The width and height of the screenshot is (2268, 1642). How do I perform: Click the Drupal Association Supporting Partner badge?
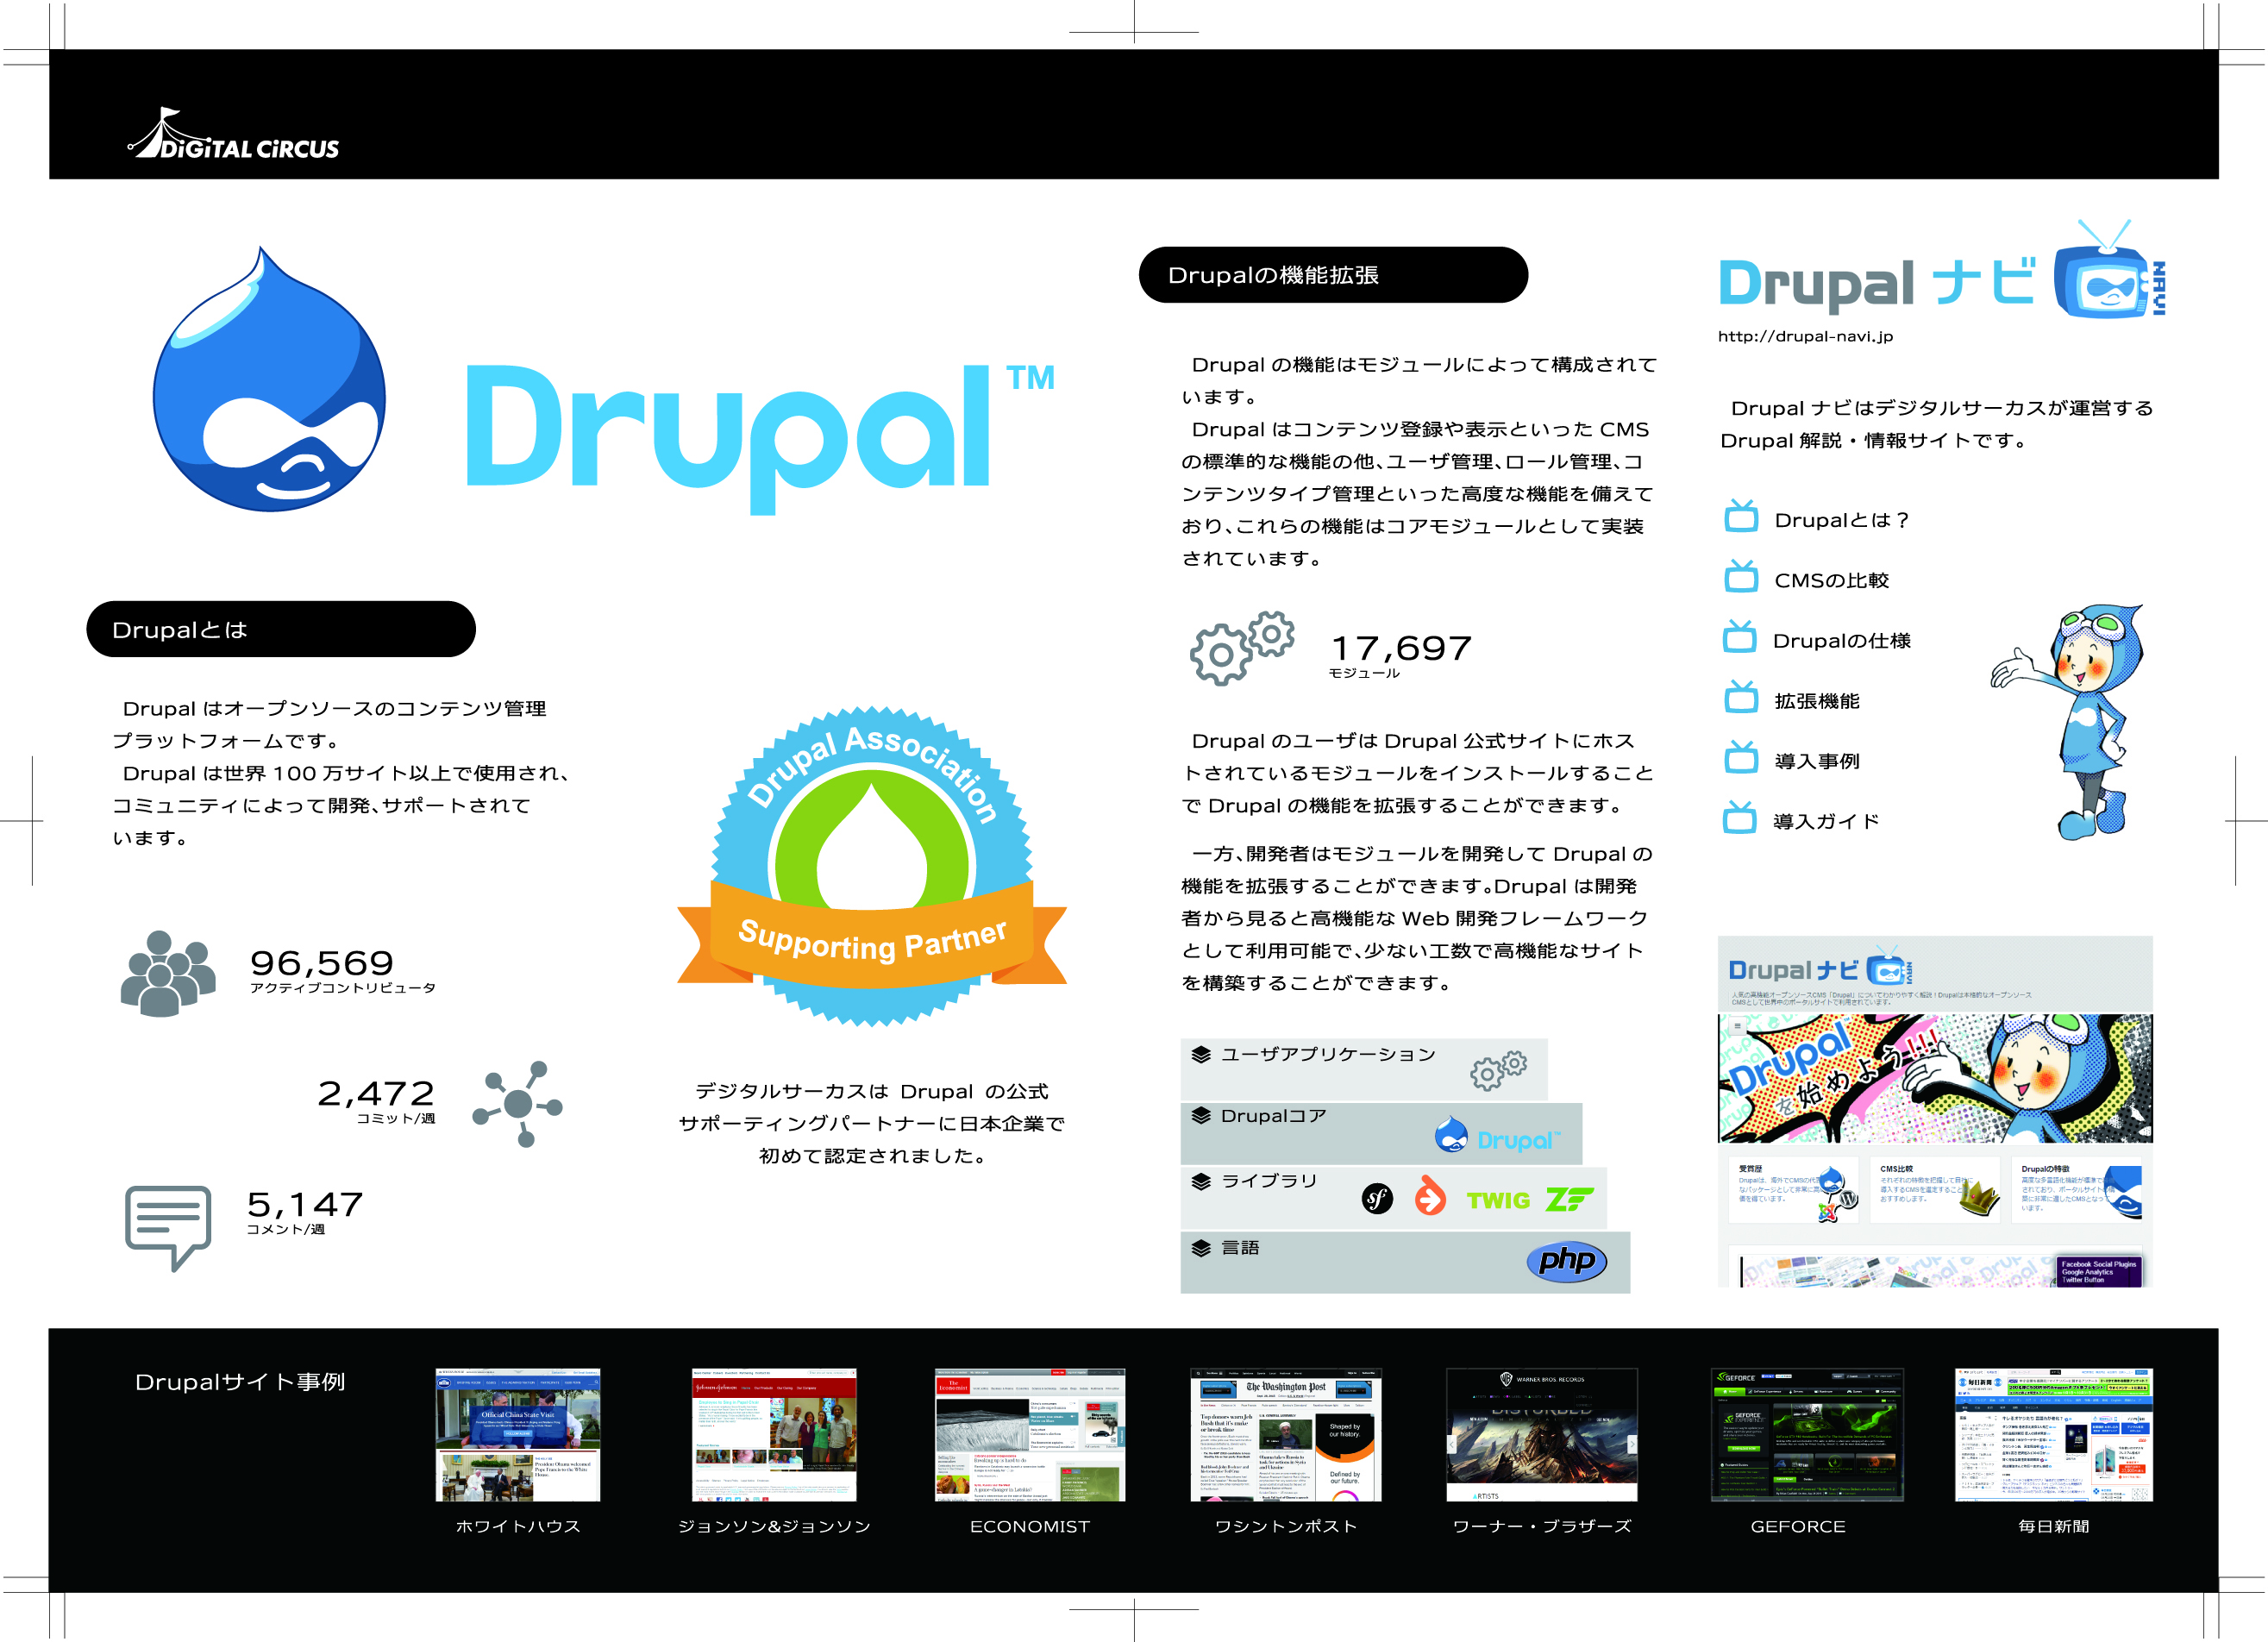[x=872, y=866]
